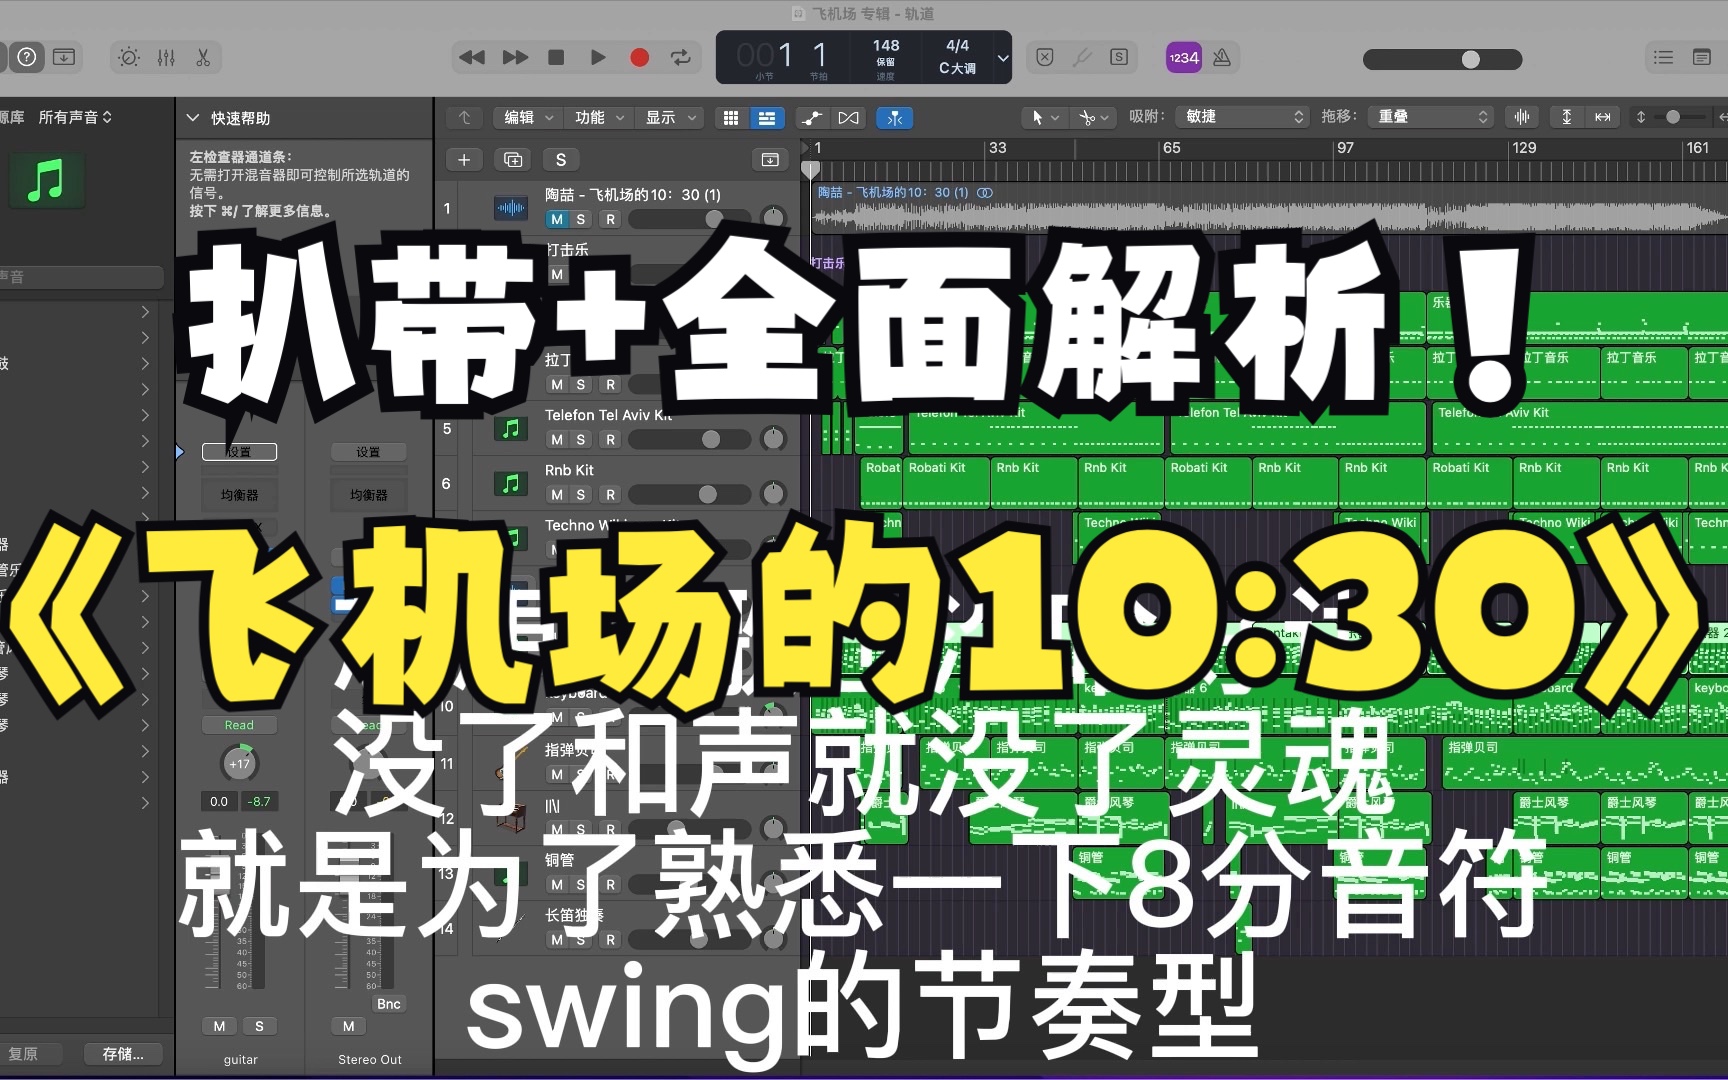Open the 功能 menu in the tracks area
The height and width of the screenshot is (1080, 1728).
click(599, 117)
